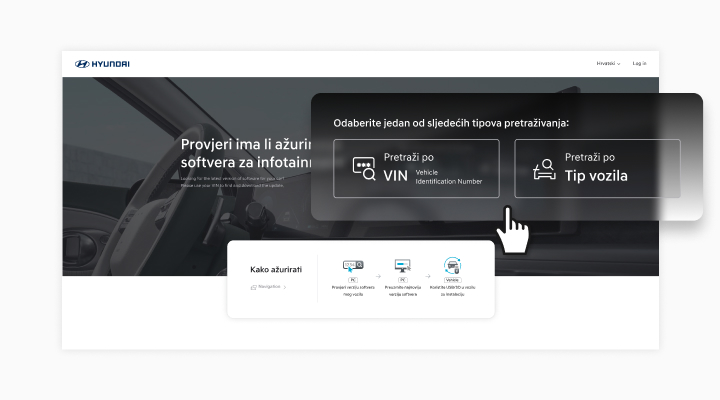Click the car search icon for Tip vozila
This screenshot has width=720, height=400.
click(544, 169)
